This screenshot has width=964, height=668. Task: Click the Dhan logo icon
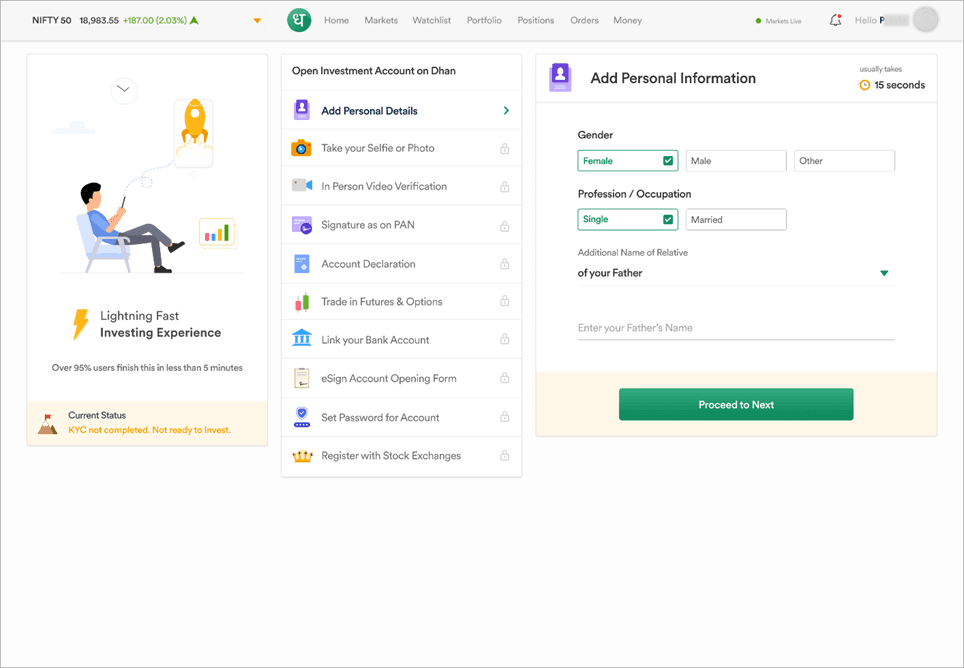click(299, 20)
